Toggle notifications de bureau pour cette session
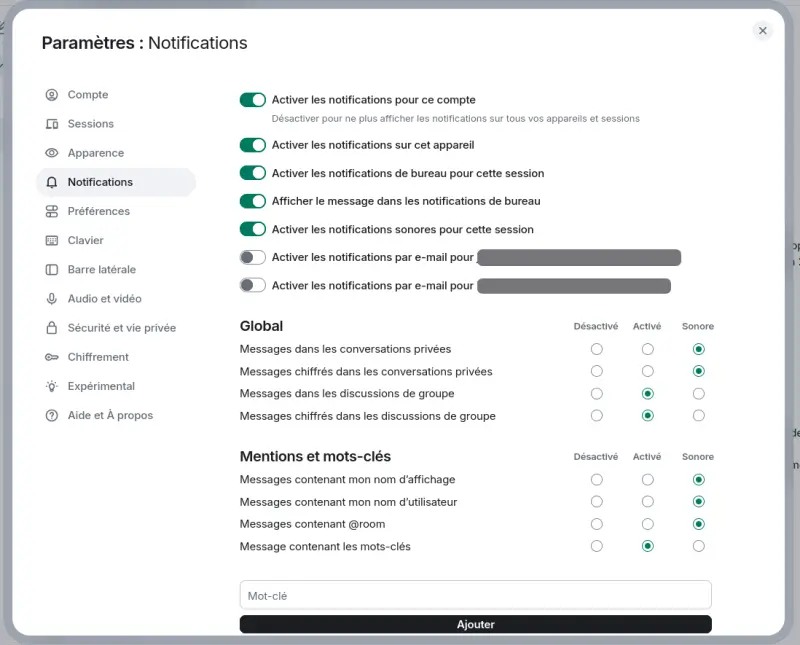800x645 pixels. pos(252,172)
